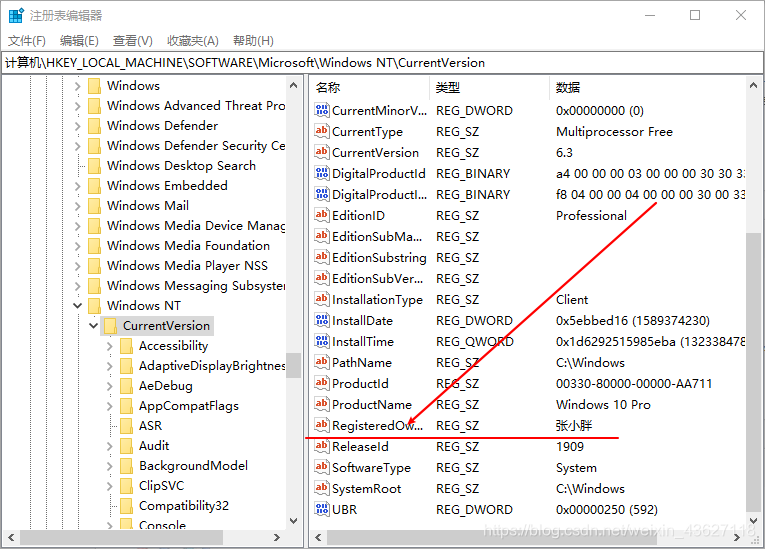Expand the Windows Defender key
The width and height of the screenshot is (765, 549).
pos(77,126)
